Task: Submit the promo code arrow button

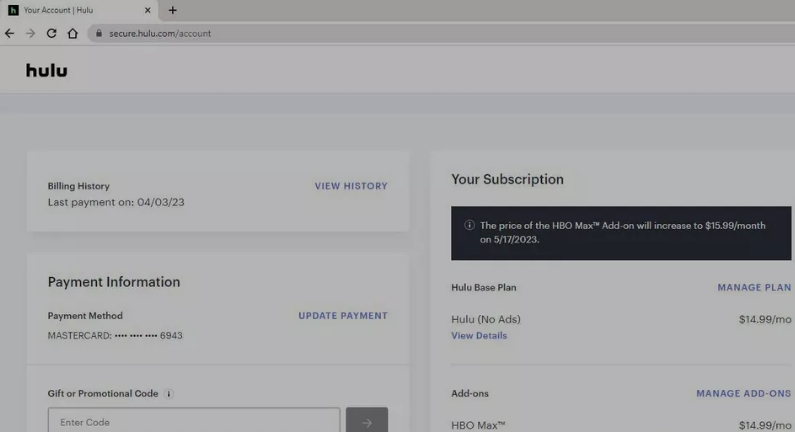Action: [x=367, y=420]
